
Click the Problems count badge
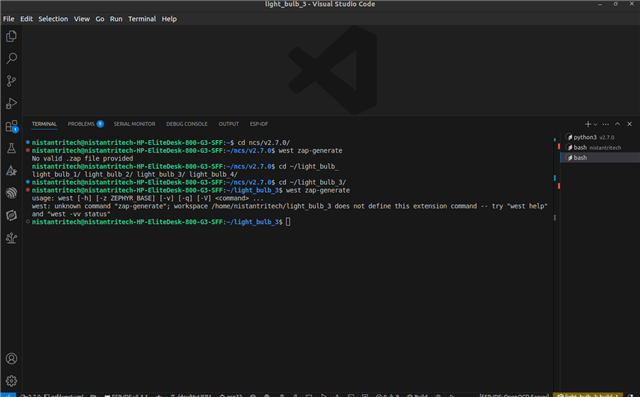[100, 124]
